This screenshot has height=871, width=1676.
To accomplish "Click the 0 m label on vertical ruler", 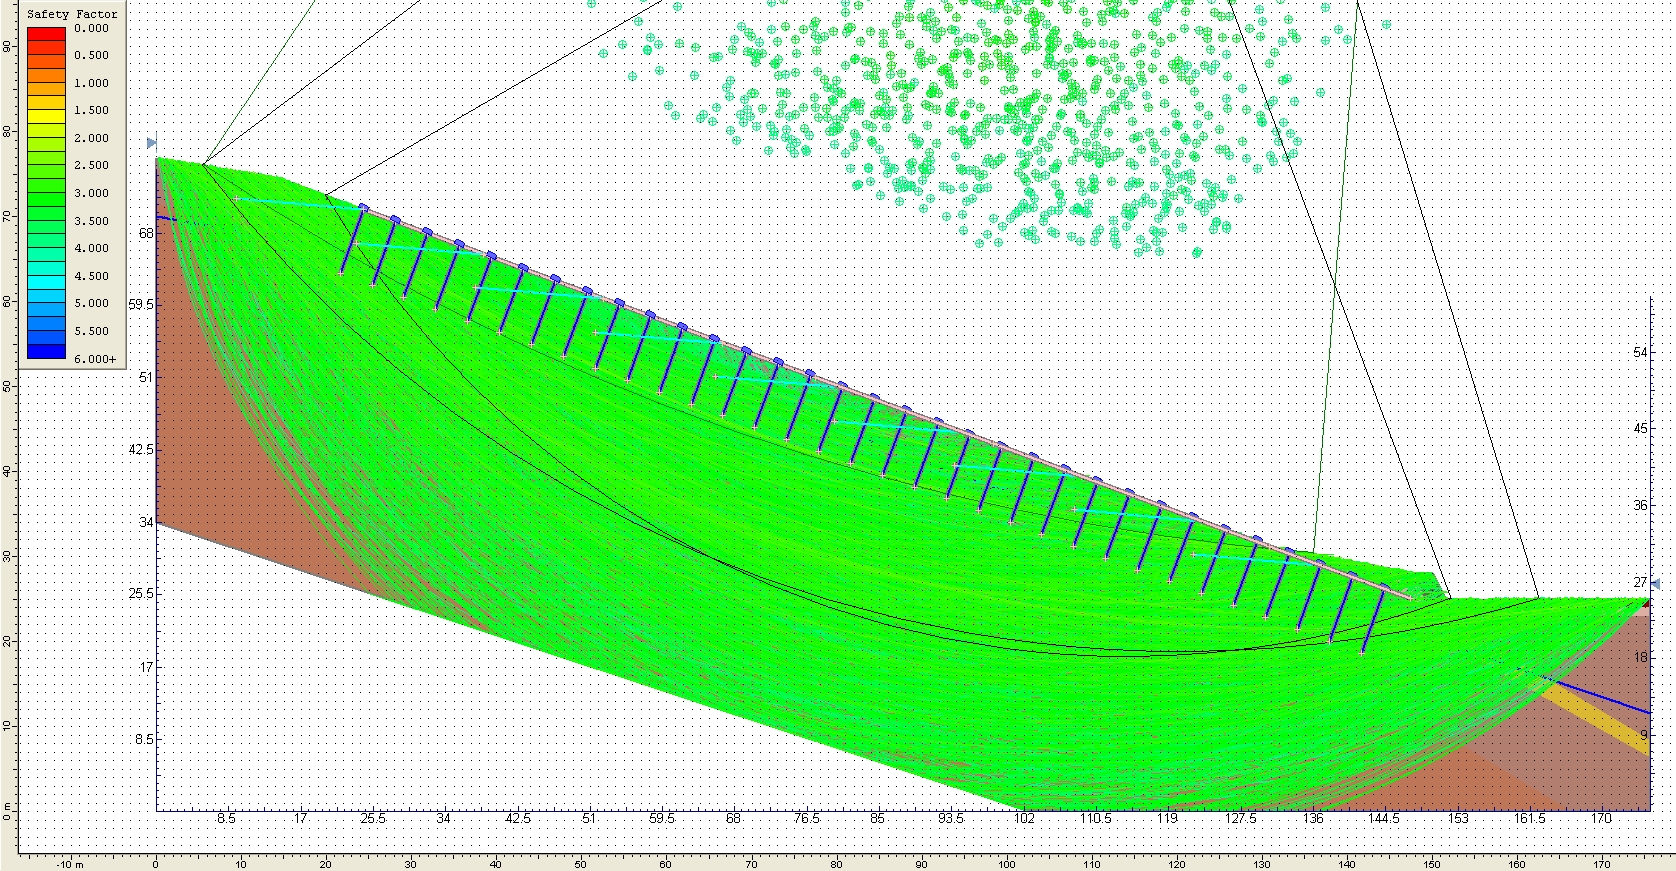I will pyautogui.click(x=8, y=812).
